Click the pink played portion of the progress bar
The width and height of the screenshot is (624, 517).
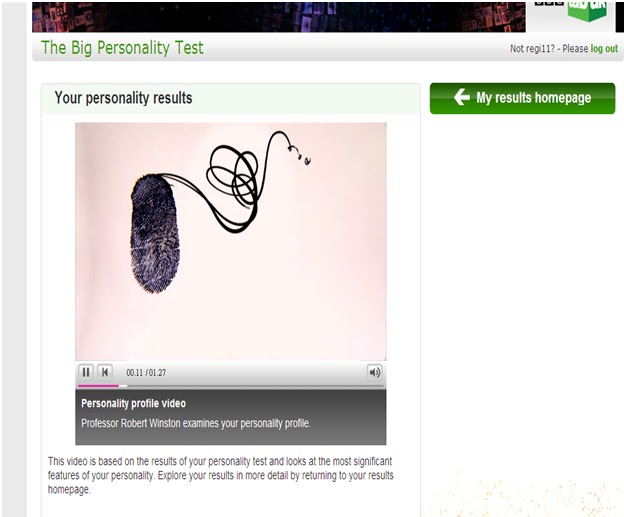(x=98, y=386)
